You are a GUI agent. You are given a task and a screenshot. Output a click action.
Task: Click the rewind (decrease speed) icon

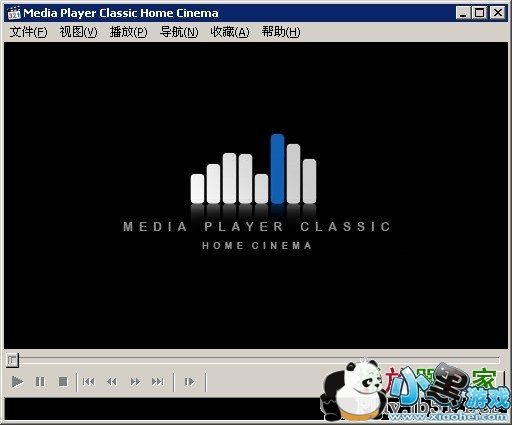tap(112, 381)
